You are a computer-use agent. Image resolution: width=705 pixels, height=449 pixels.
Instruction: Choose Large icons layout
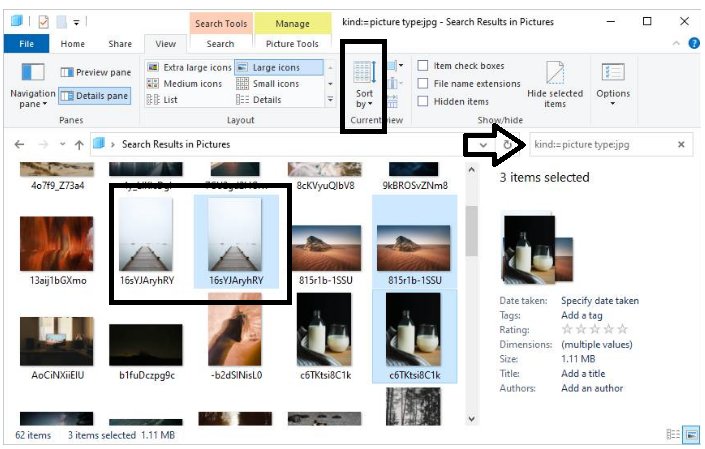pyautogui.click(x=278, y=67)
